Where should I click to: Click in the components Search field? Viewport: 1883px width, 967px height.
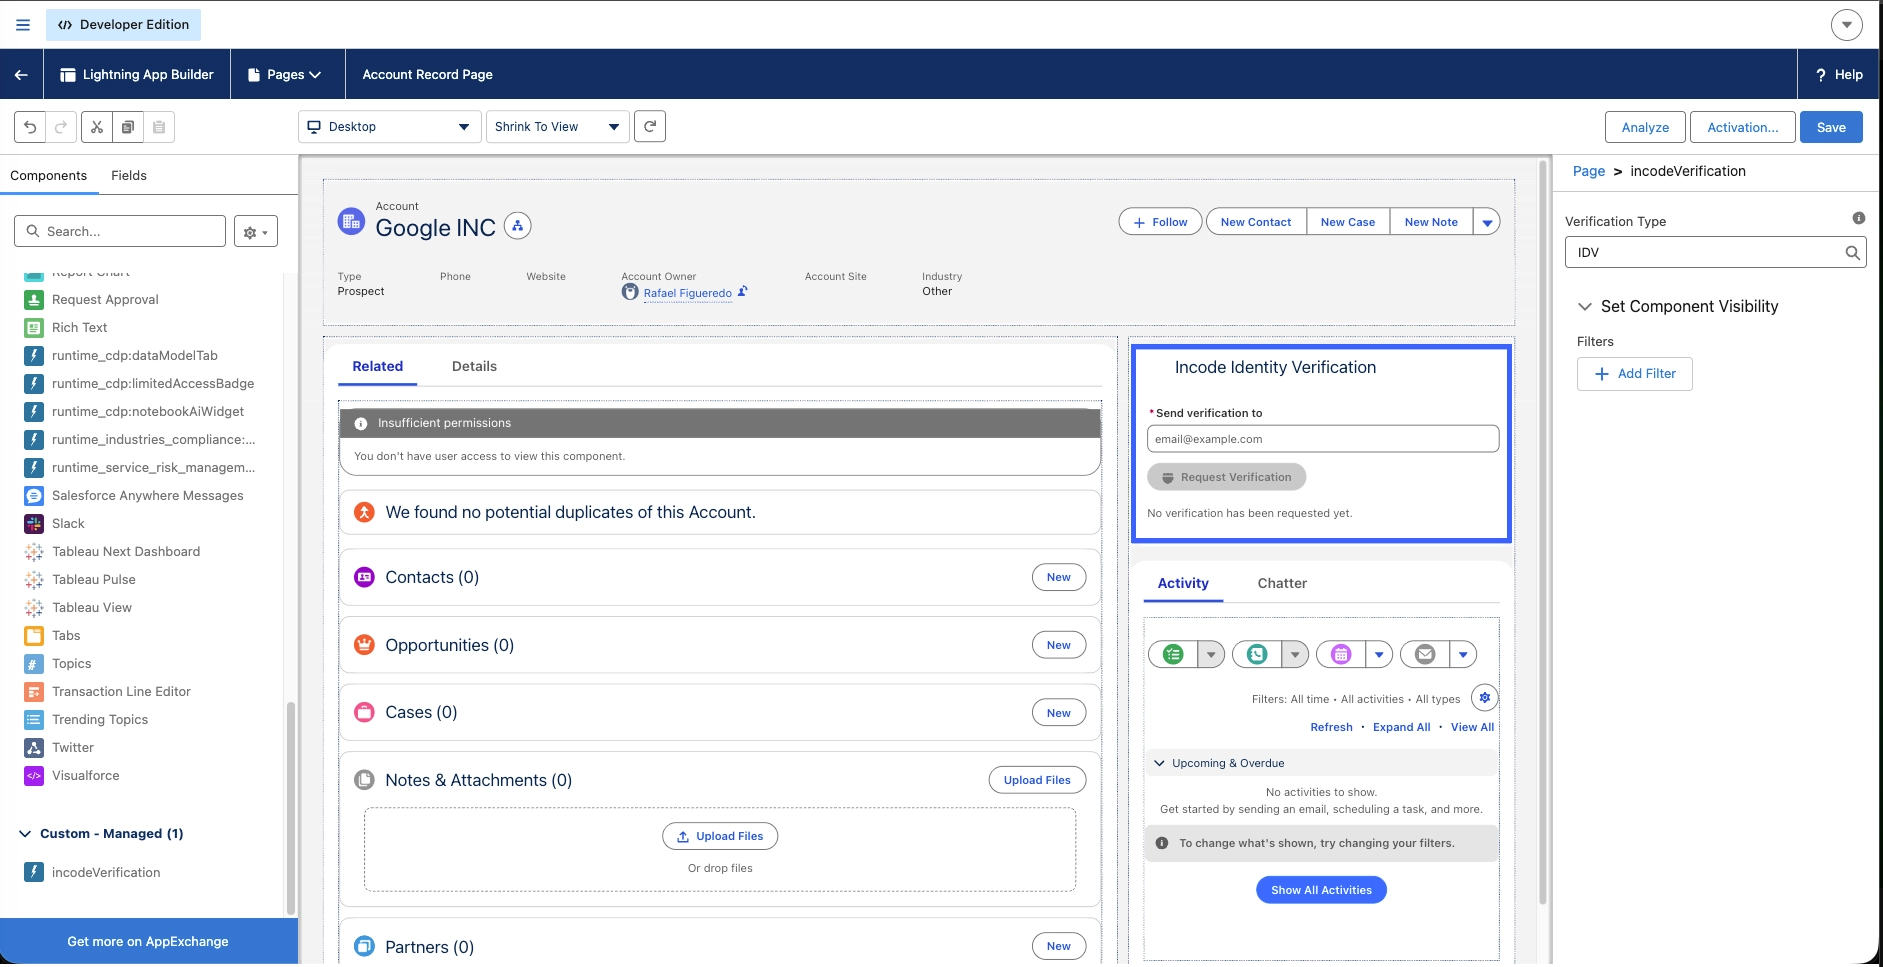click(120, 231)
